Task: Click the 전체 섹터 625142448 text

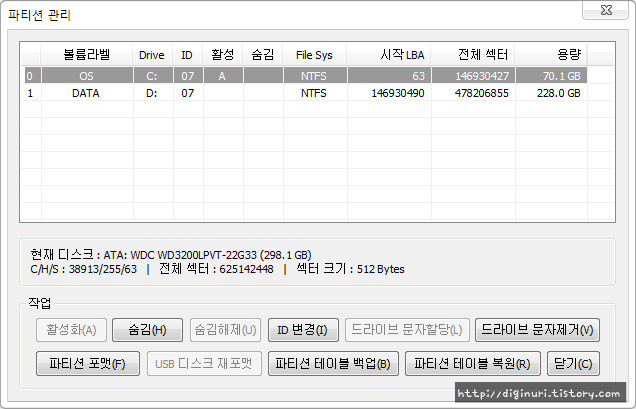Action: [x=216, y=269]
